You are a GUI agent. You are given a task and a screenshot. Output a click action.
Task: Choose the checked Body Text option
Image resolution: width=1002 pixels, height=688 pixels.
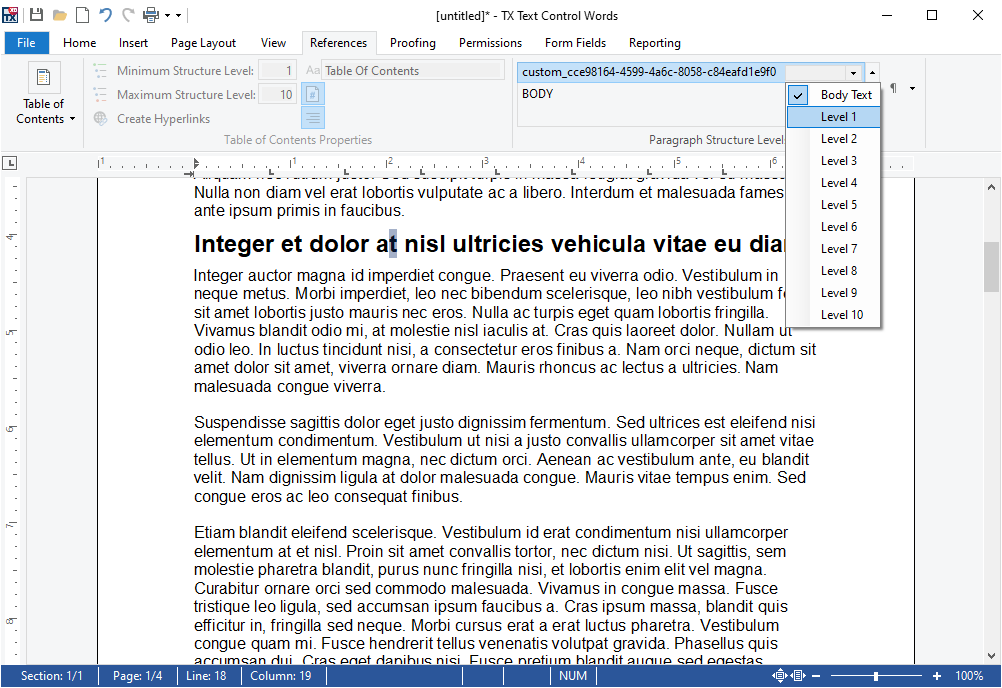[834, 95]
